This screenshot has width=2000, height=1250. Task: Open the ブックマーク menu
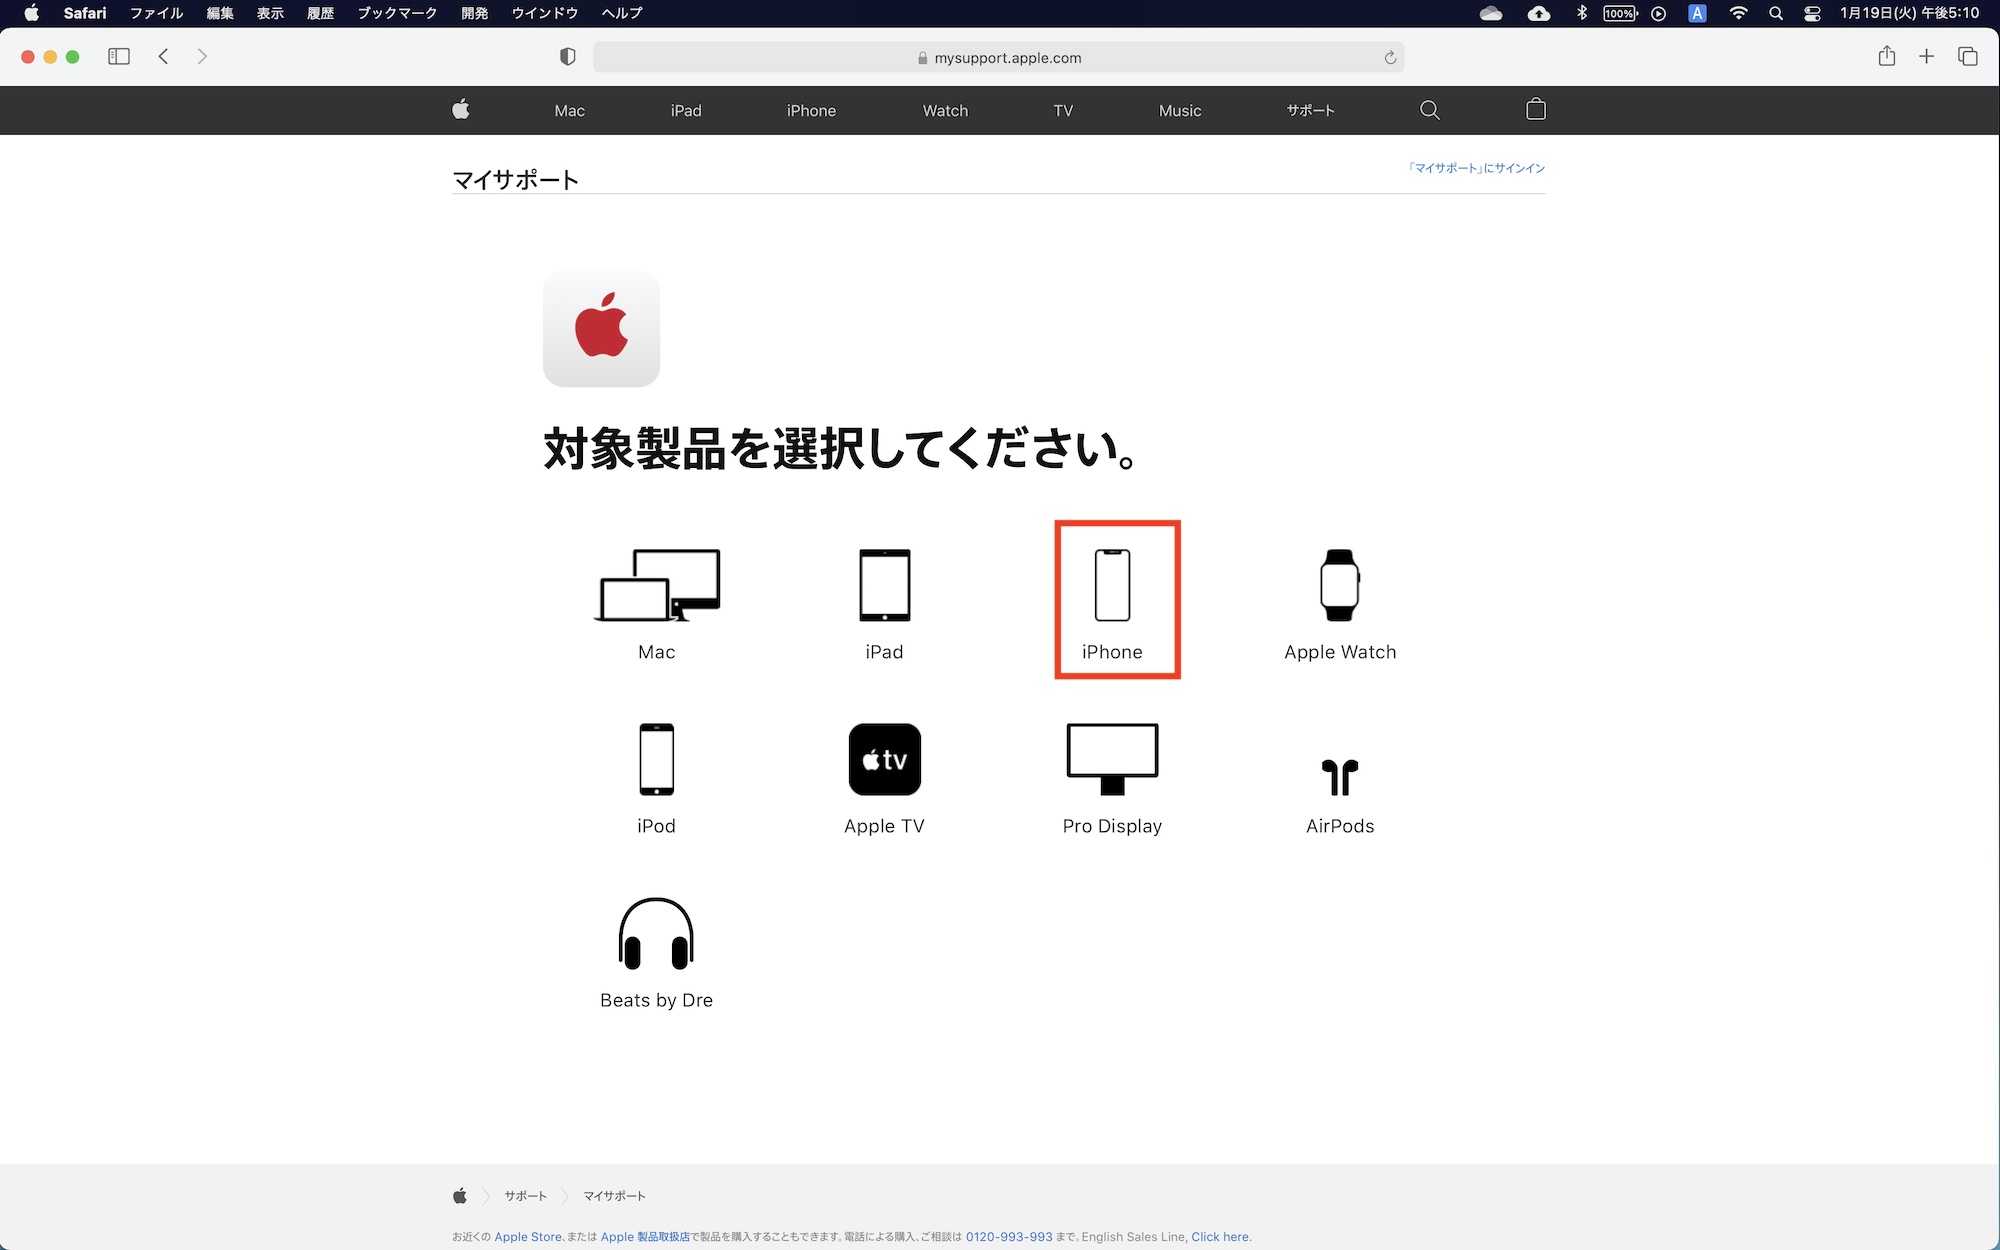click(397, 13)
